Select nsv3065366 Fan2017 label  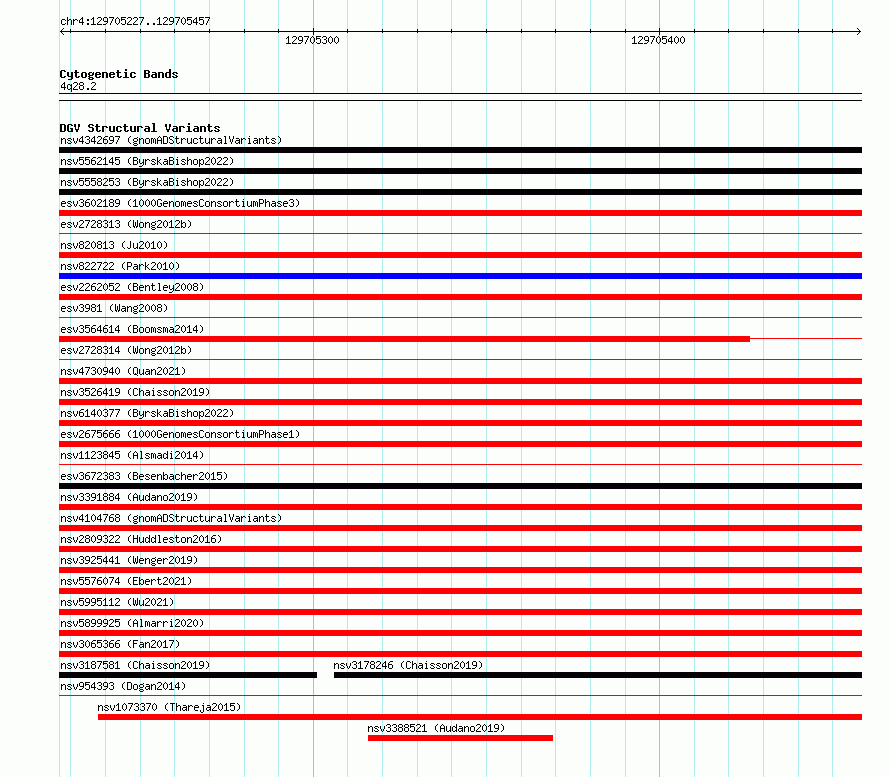(120, 644)
